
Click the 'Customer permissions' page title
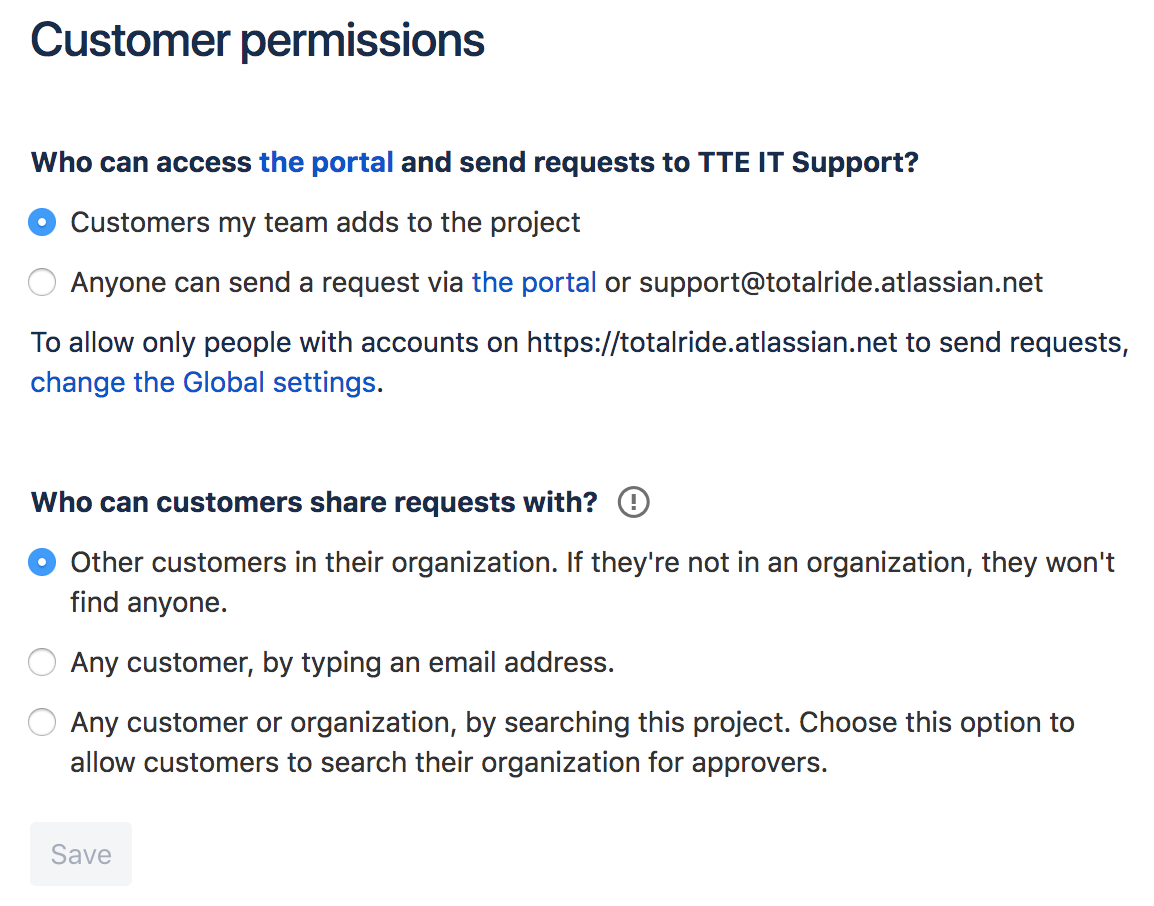pyautogui.click(x=258, y=41)
